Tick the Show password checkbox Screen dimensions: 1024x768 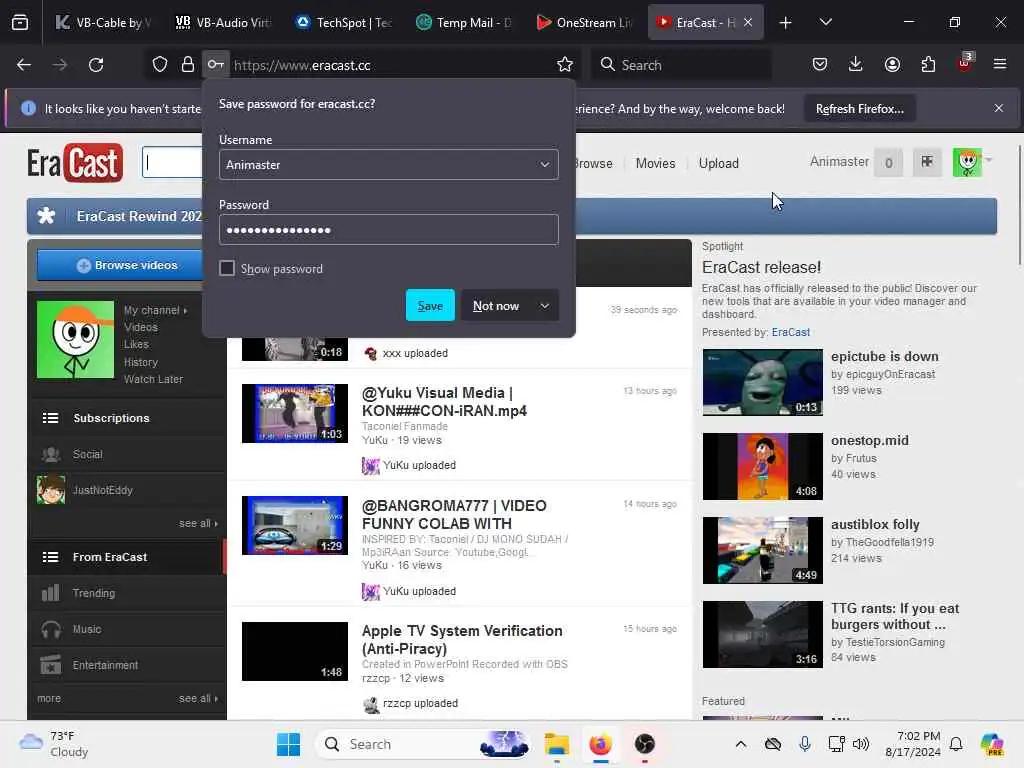[227, 268]
